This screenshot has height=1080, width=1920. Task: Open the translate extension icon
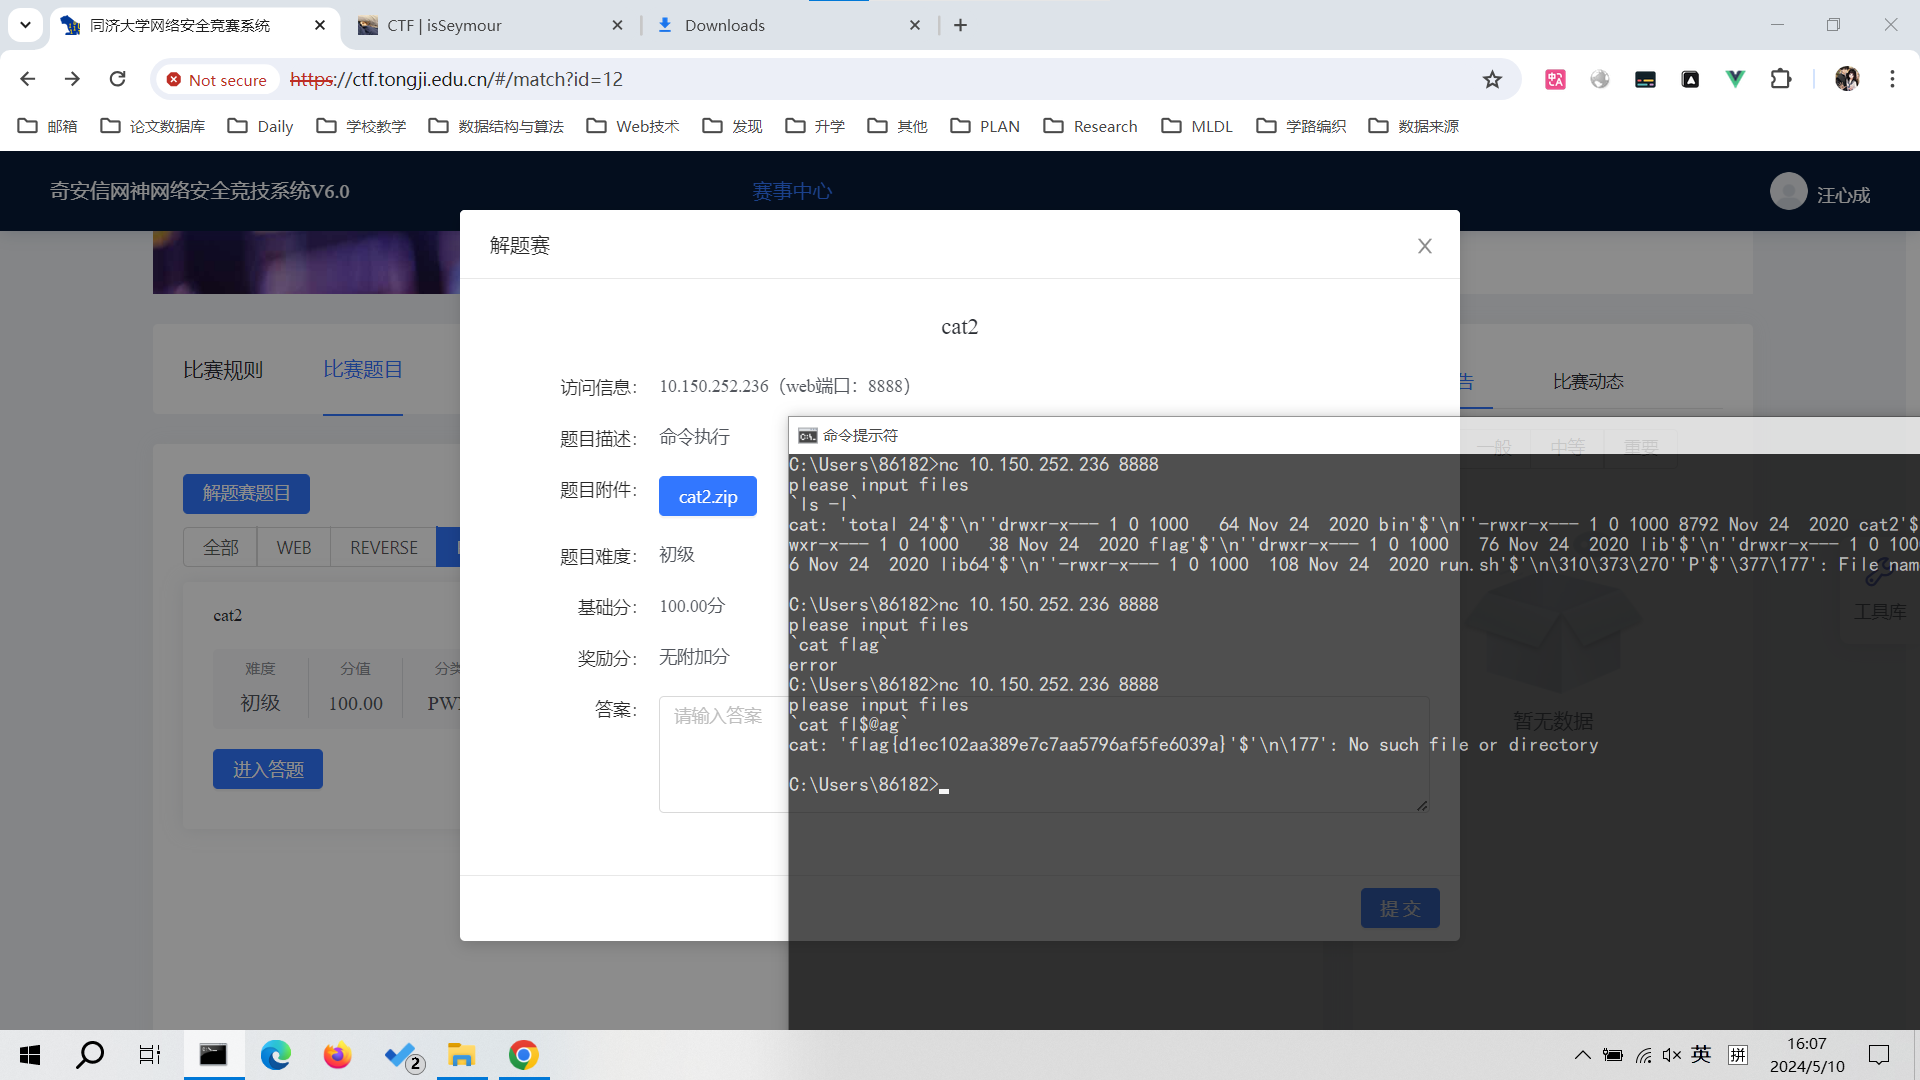(1555, 79)
